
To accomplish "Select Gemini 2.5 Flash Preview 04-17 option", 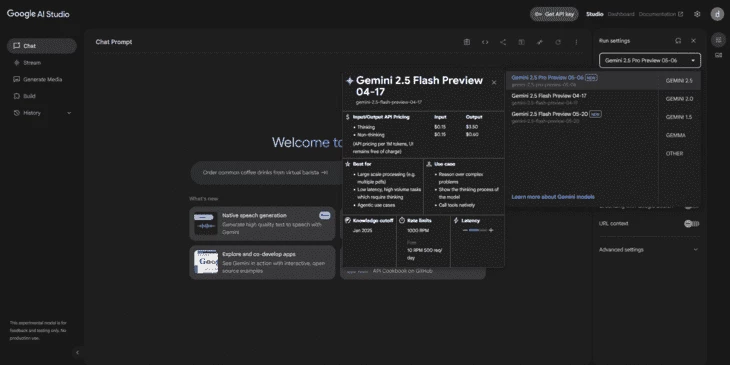I will click(x=582, y=99).
